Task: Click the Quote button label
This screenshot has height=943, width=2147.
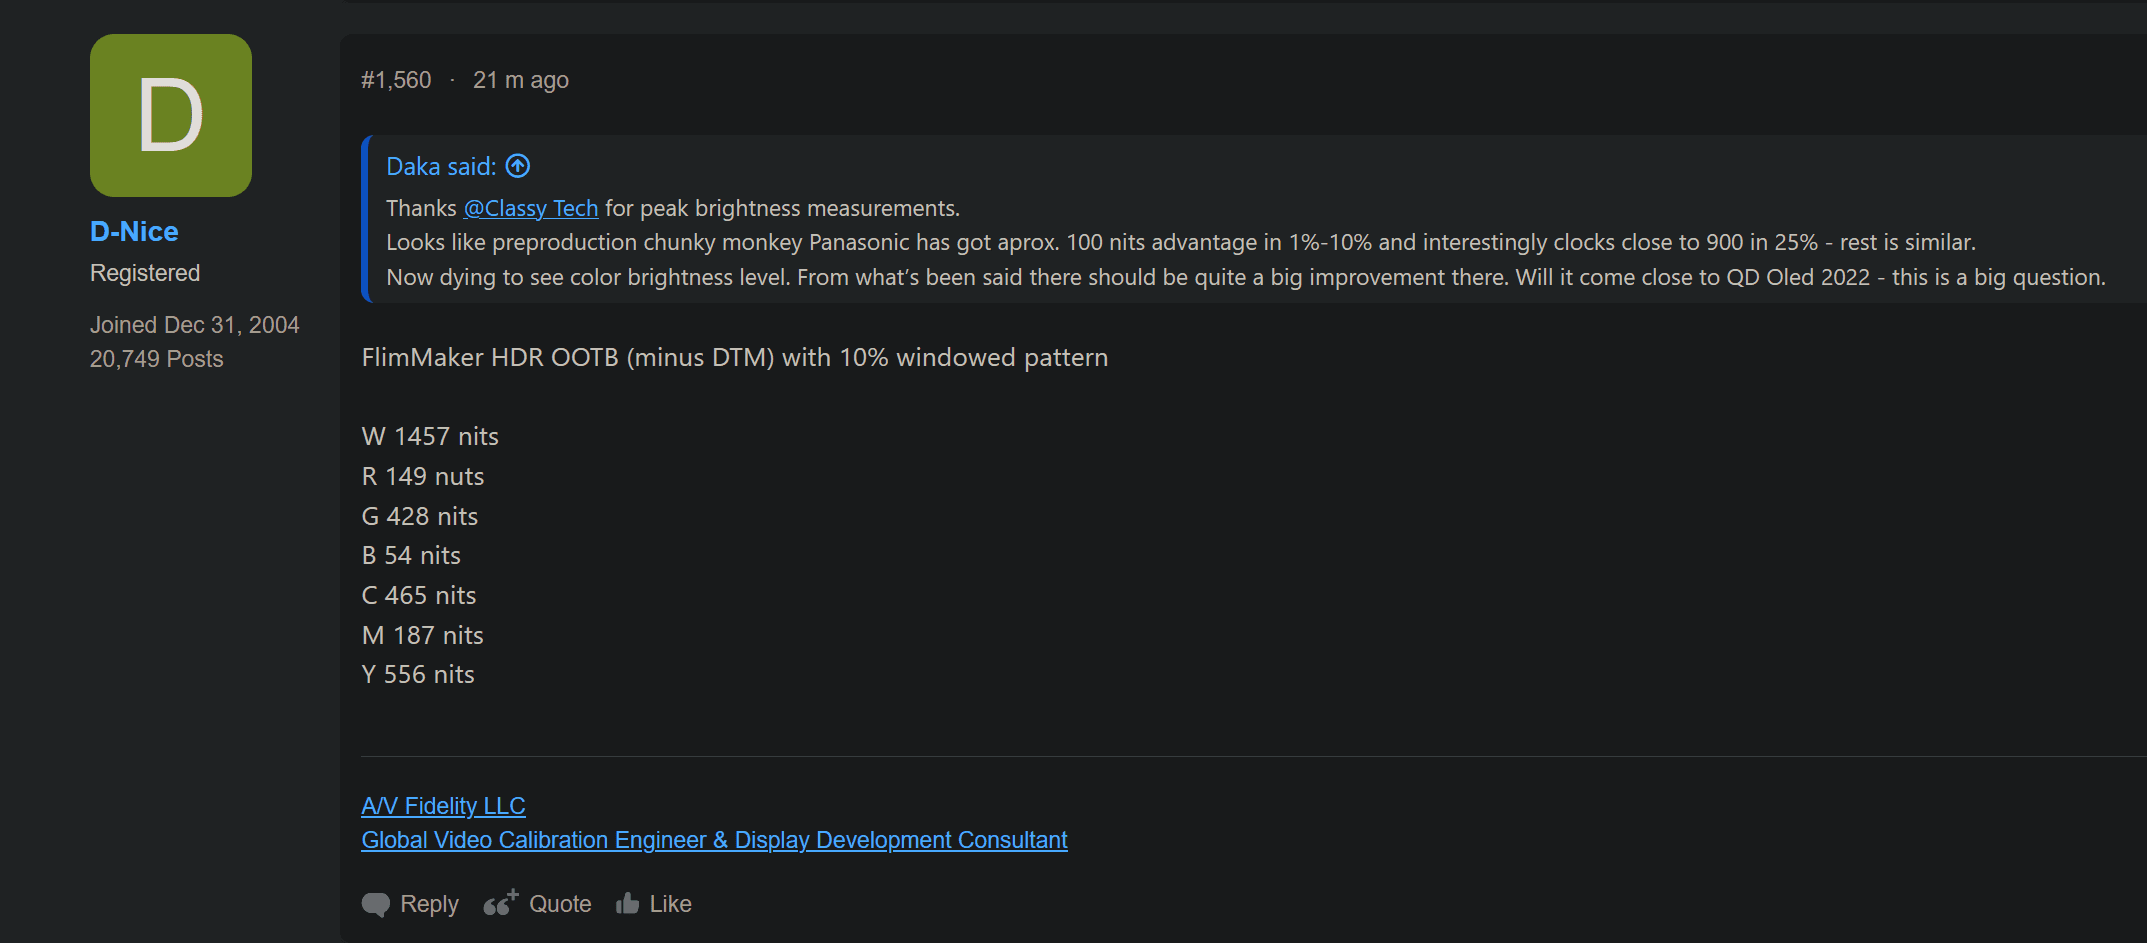Action: [x=560, y=904]
